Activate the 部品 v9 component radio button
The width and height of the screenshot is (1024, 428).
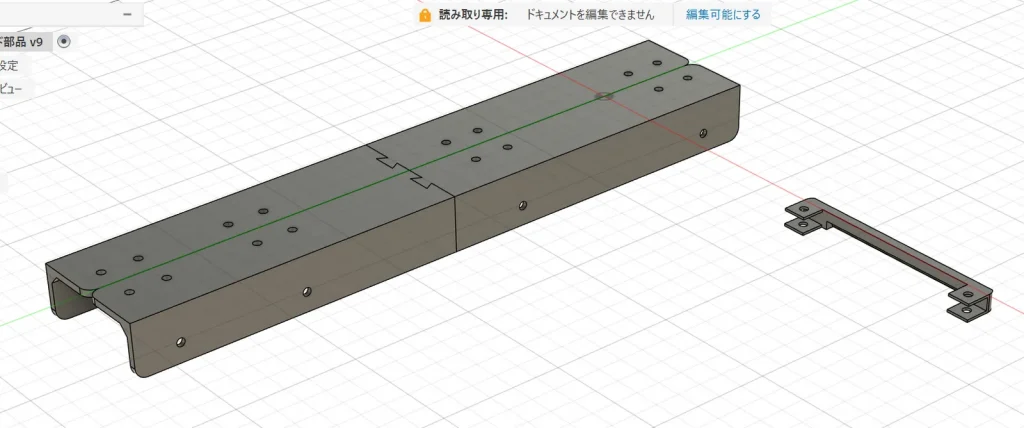coord(64,41)
